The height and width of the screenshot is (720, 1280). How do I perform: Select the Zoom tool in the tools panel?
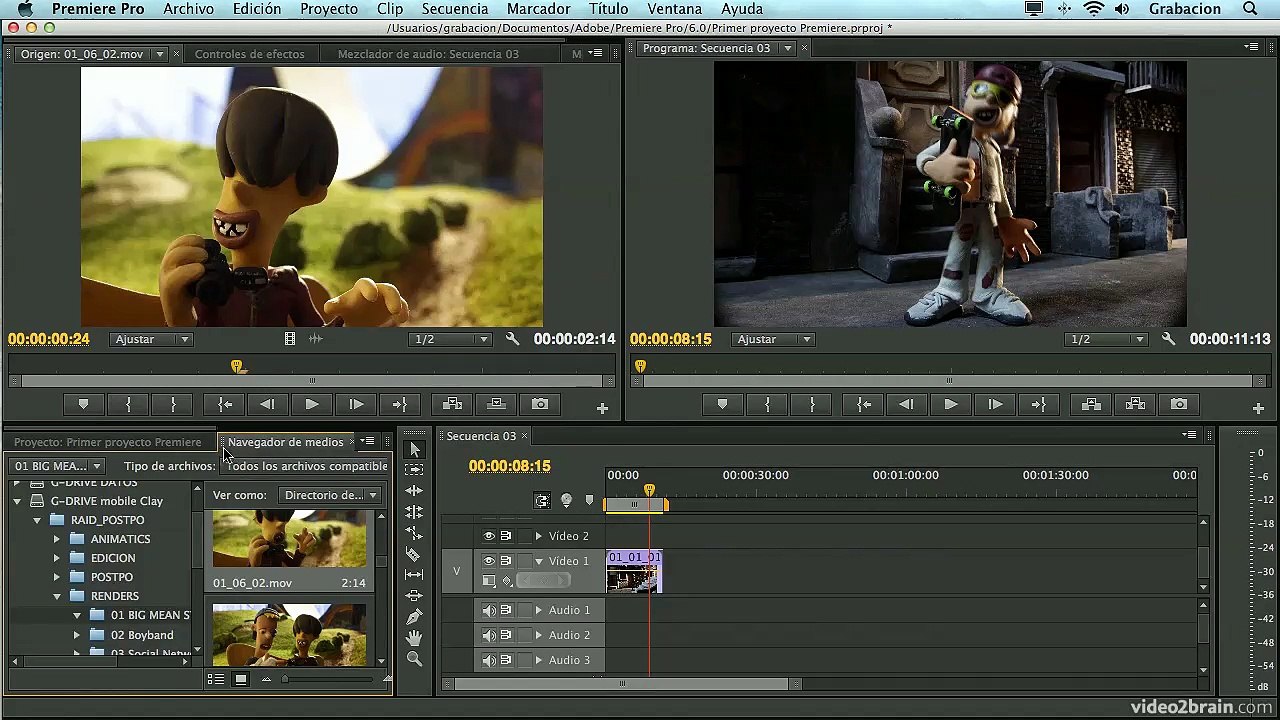[414, 658]
